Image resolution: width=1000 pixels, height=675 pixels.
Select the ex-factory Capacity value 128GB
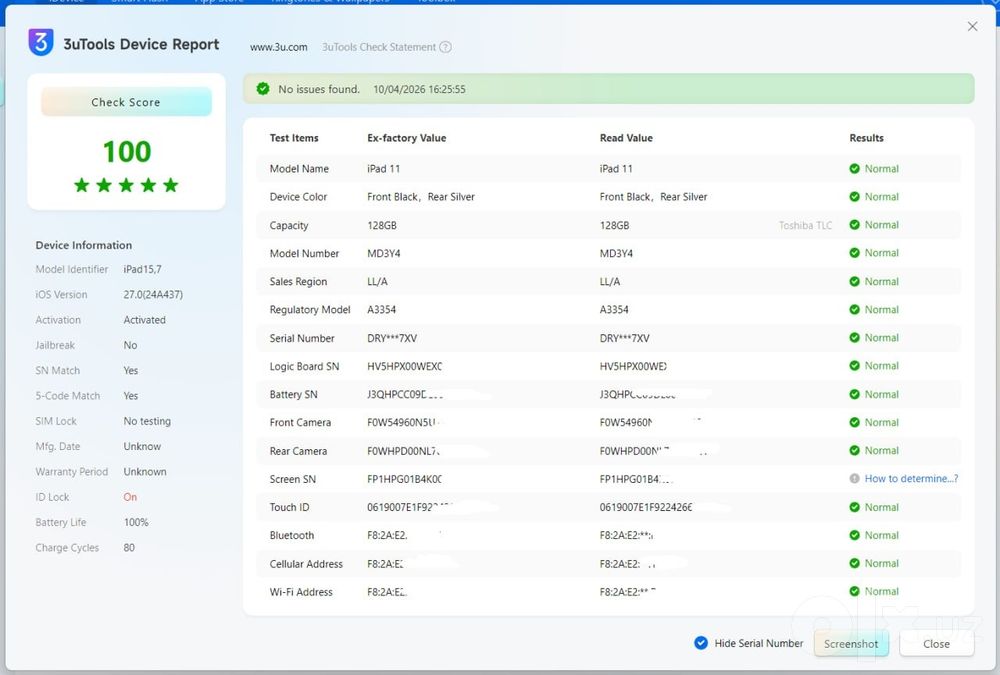coord(381,225)
